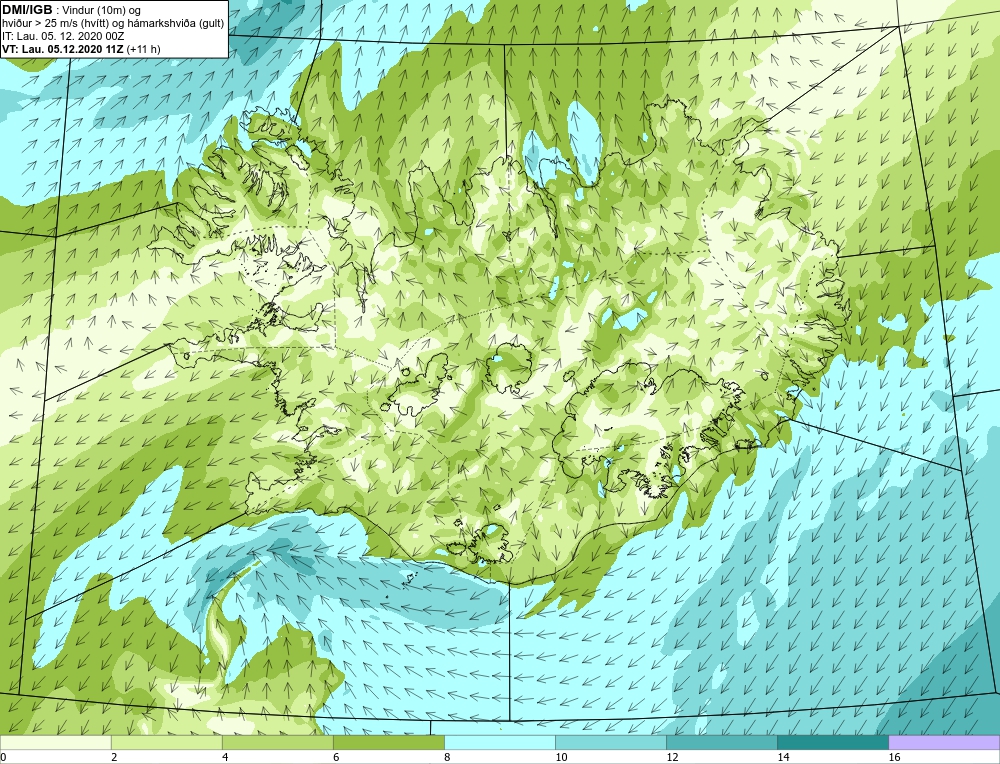Pick the medium teal 12–14 m/s legend swatch
The image size is (1000, 764).
click(721, 742)
